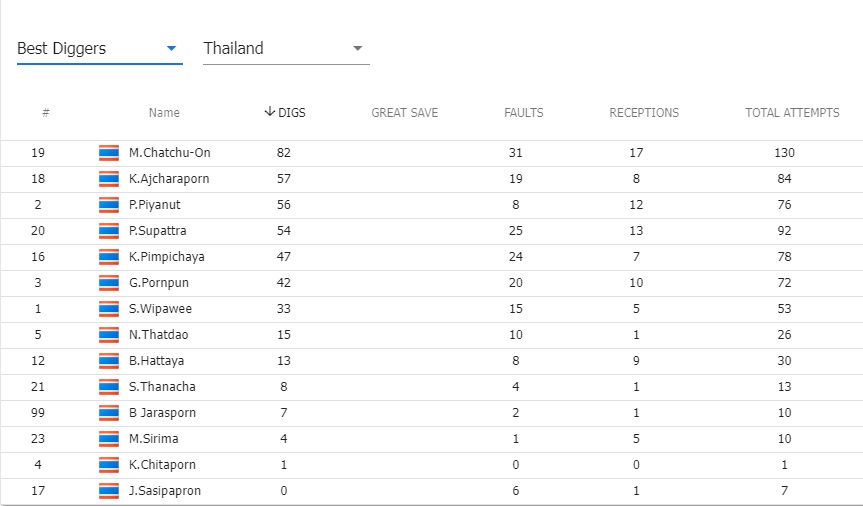The image size is (863, 506).
Task: Open the Best Diggers category dropdown
Action: 100,48
